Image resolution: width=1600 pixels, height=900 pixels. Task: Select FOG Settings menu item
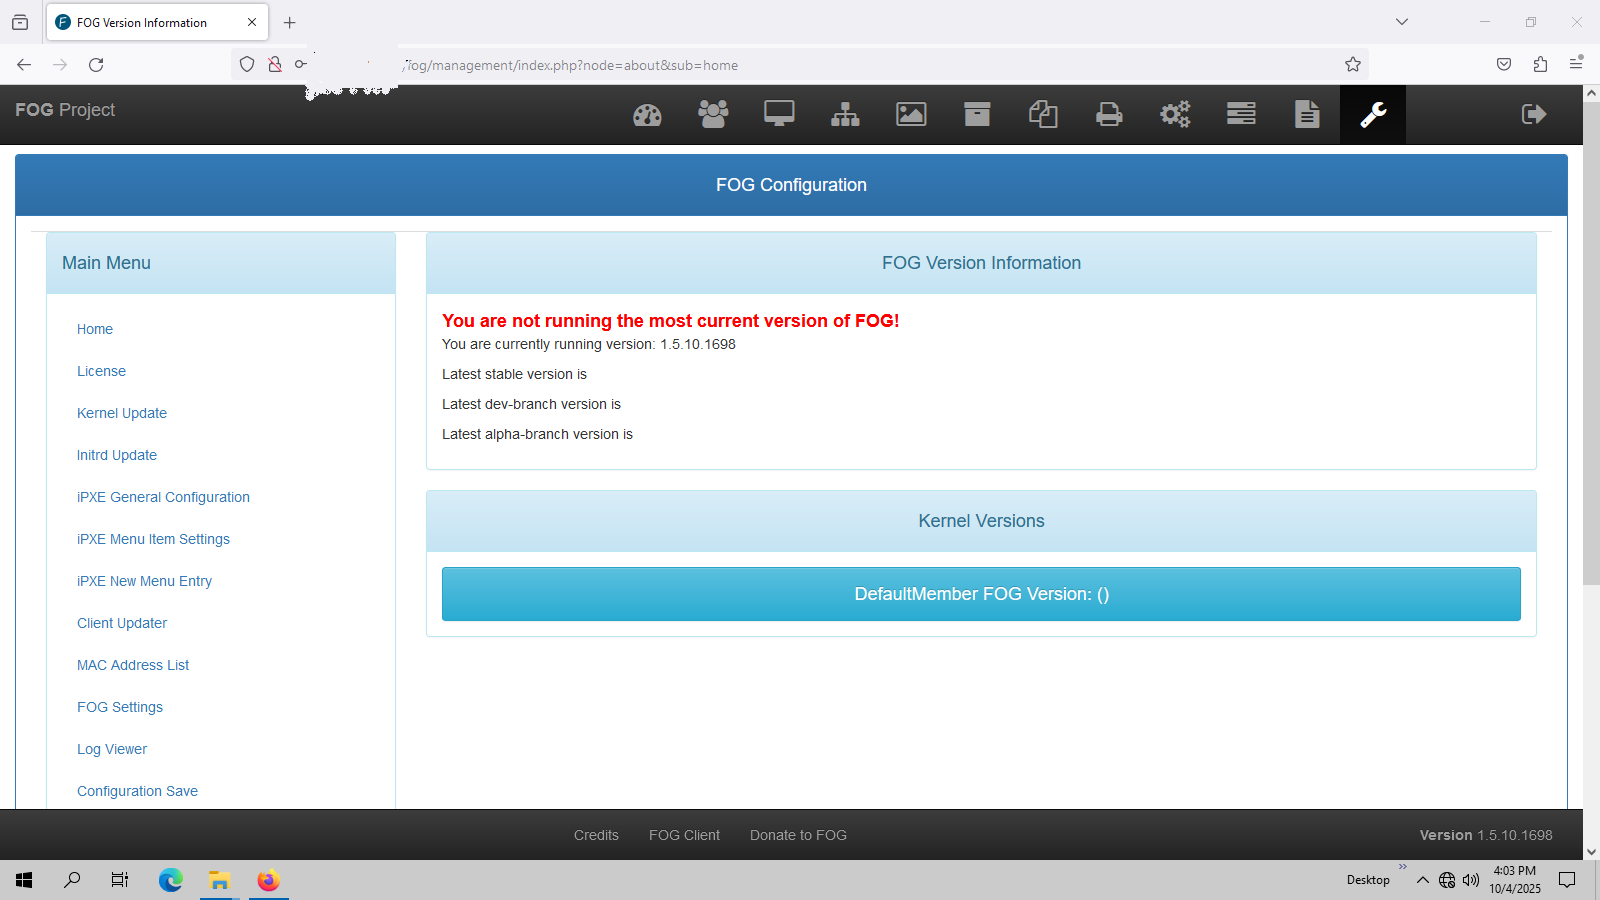[120, 707]
